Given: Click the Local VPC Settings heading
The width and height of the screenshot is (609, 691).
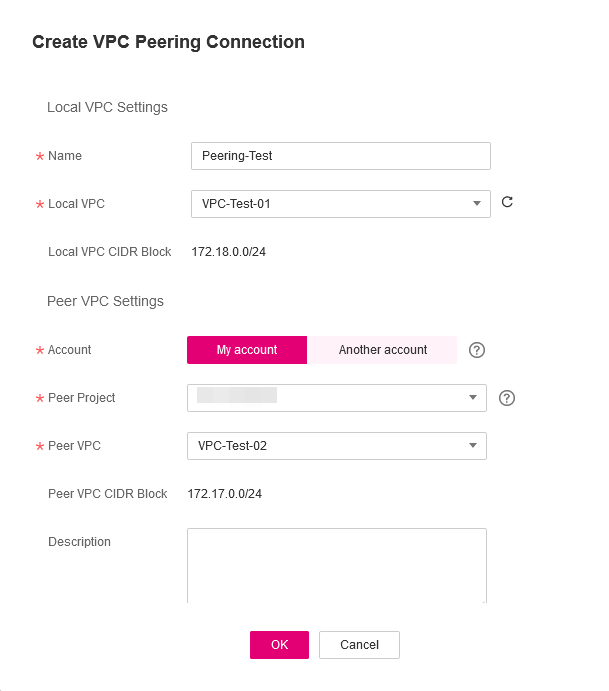Looking at the screenshot, I should [x=107, y=107].
